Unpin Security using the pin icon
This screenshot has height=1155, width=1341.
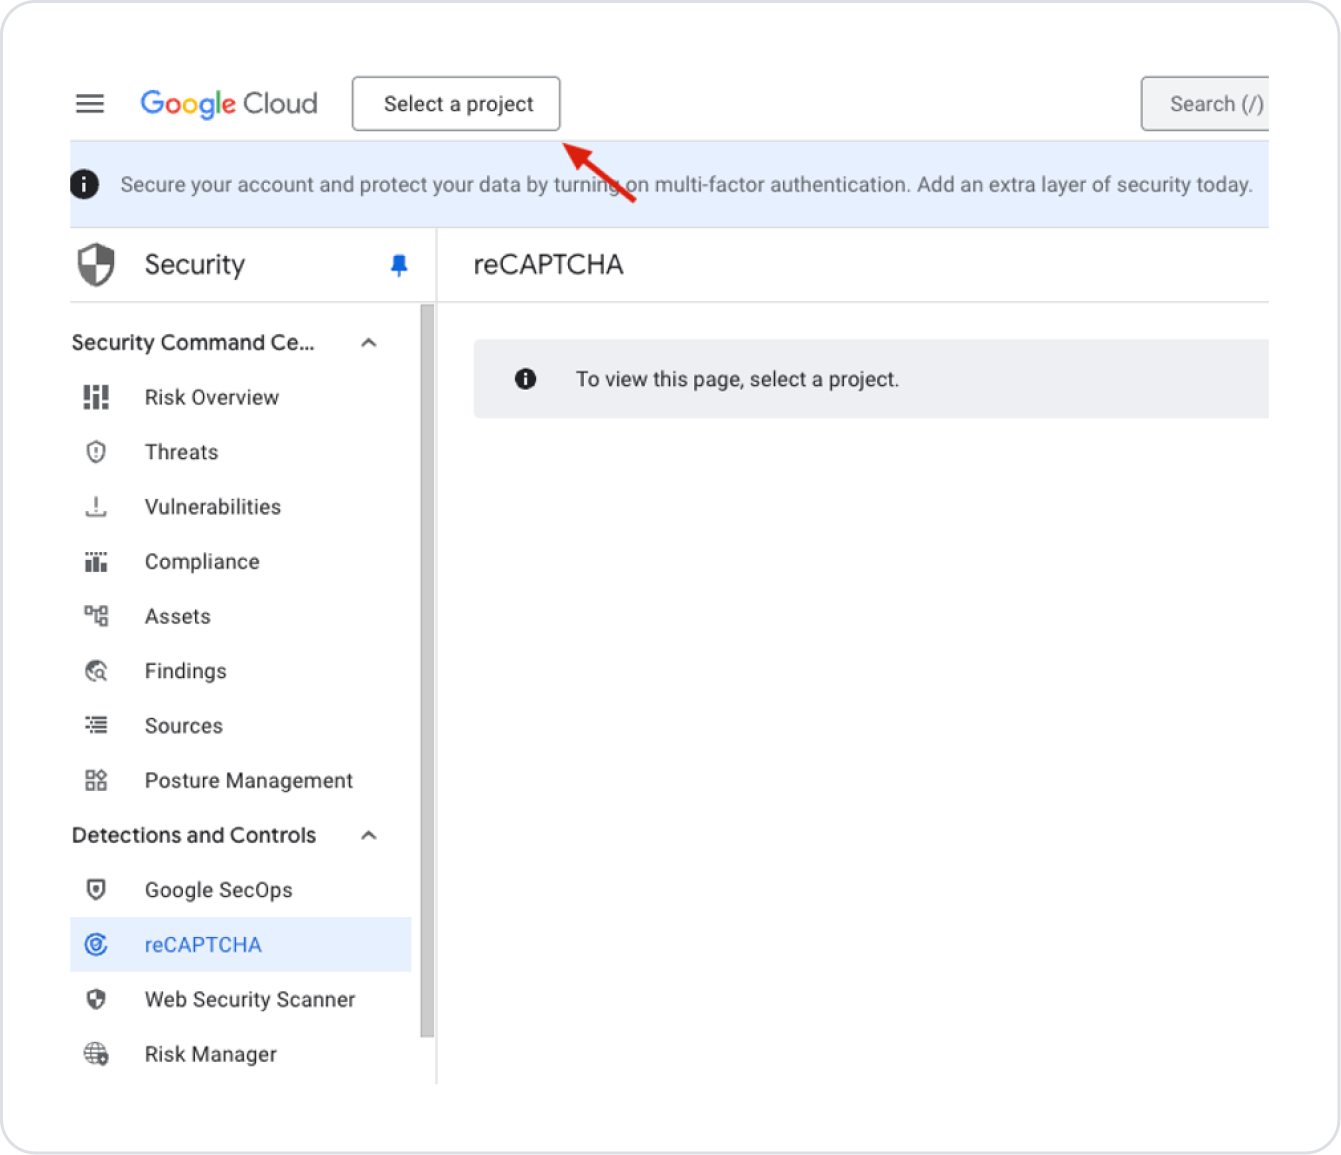tap(399, 265)
